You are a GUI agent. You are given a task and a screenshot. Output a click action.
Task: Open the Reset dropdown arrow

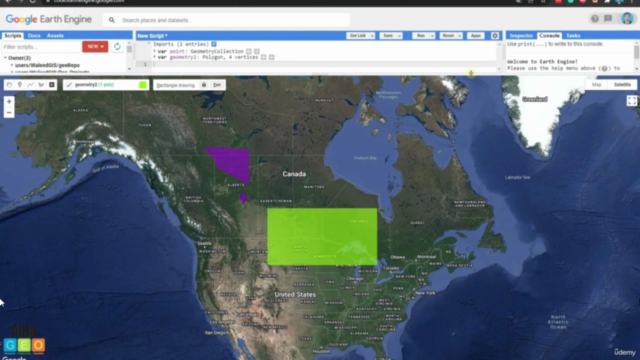(x=460, y=36)
